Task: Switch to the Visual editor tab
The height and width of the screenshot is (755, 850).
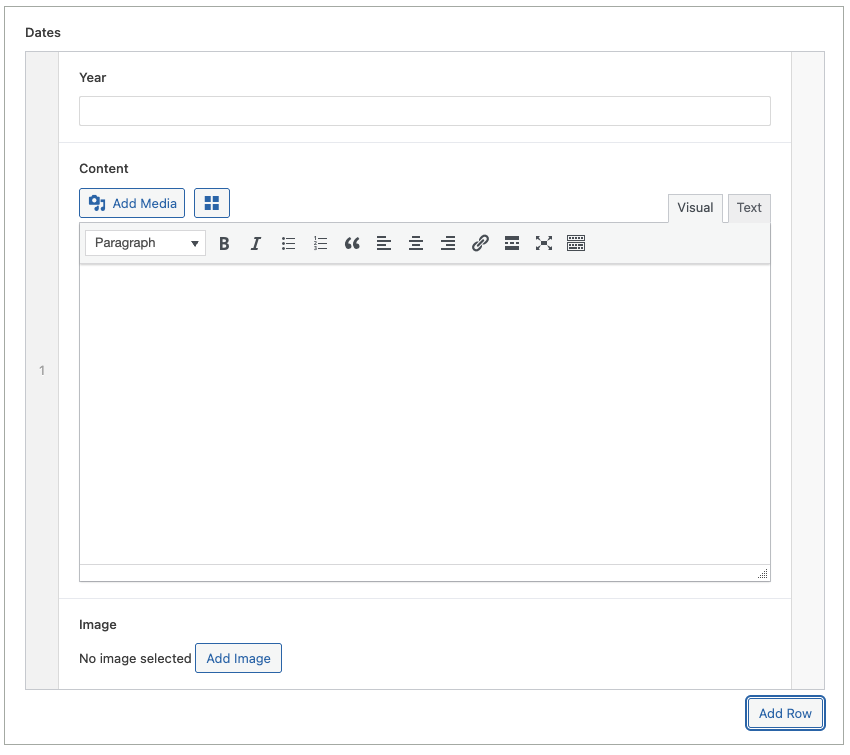Action: tap(695, 208)
